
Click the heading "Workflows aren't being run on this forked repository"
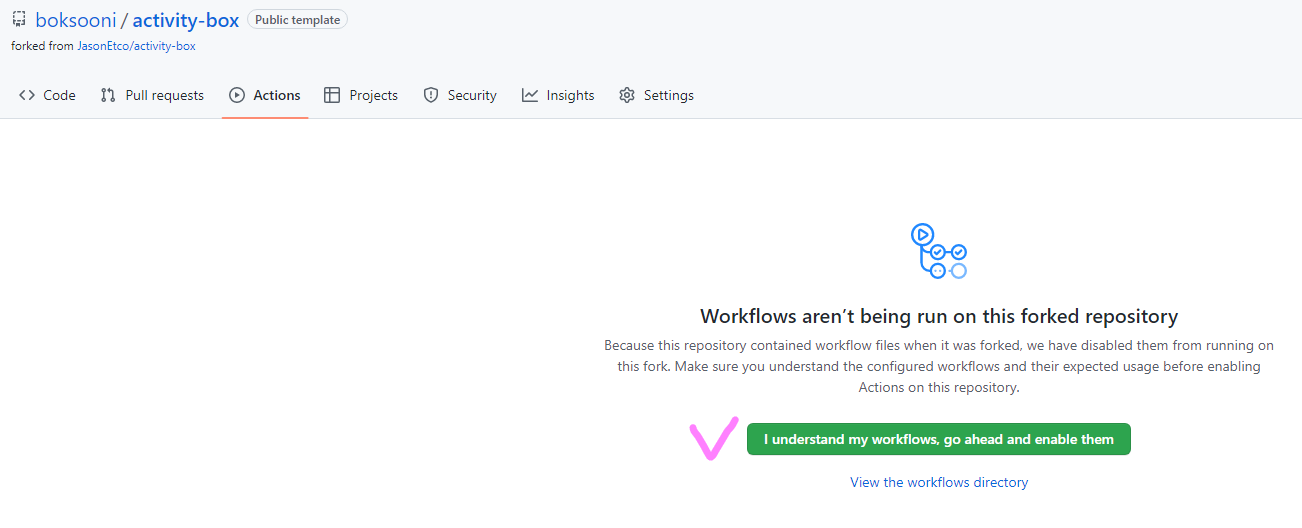pyautogui.click(x=939, y=316)
